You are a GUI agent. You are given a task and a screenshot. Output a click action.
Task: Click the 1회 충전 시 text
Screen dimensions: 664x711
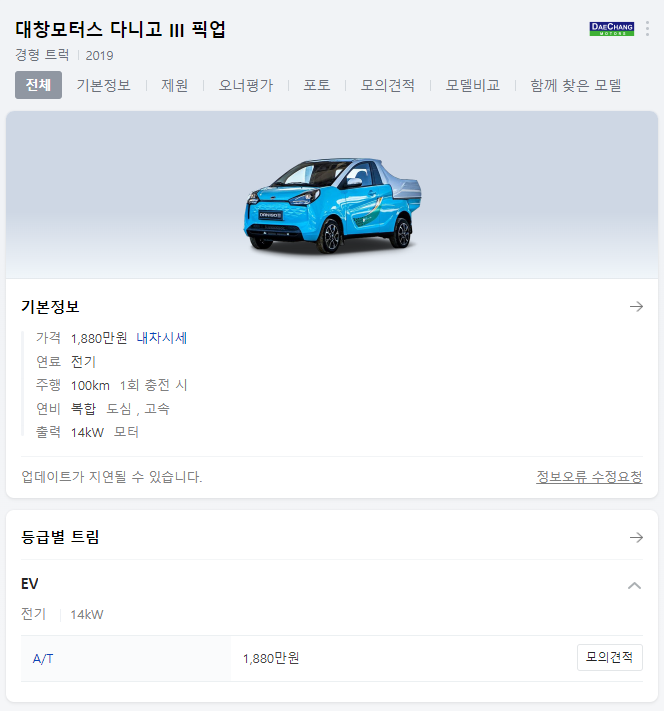point(153,385)
